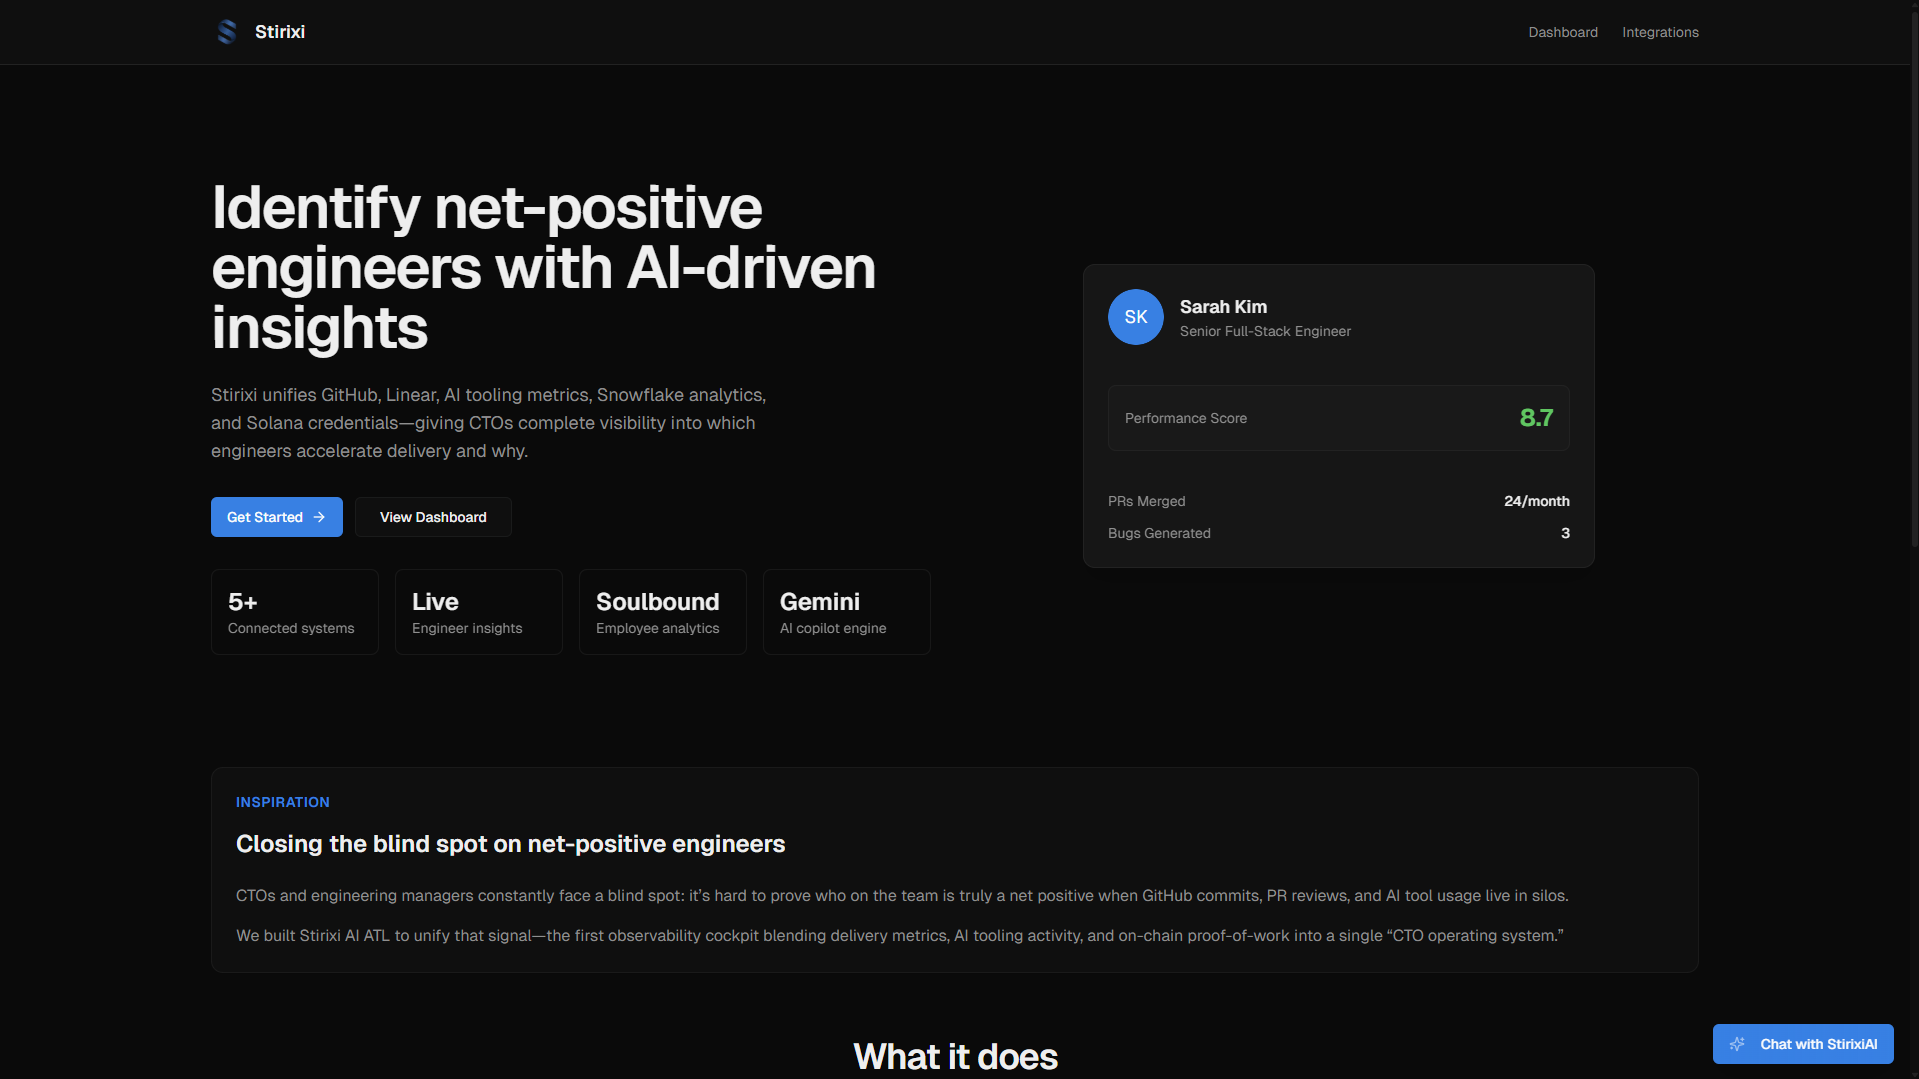Click the Stirixi logo icon
This screenshot has height=1079, width=1919.
[x=227, y=32]
